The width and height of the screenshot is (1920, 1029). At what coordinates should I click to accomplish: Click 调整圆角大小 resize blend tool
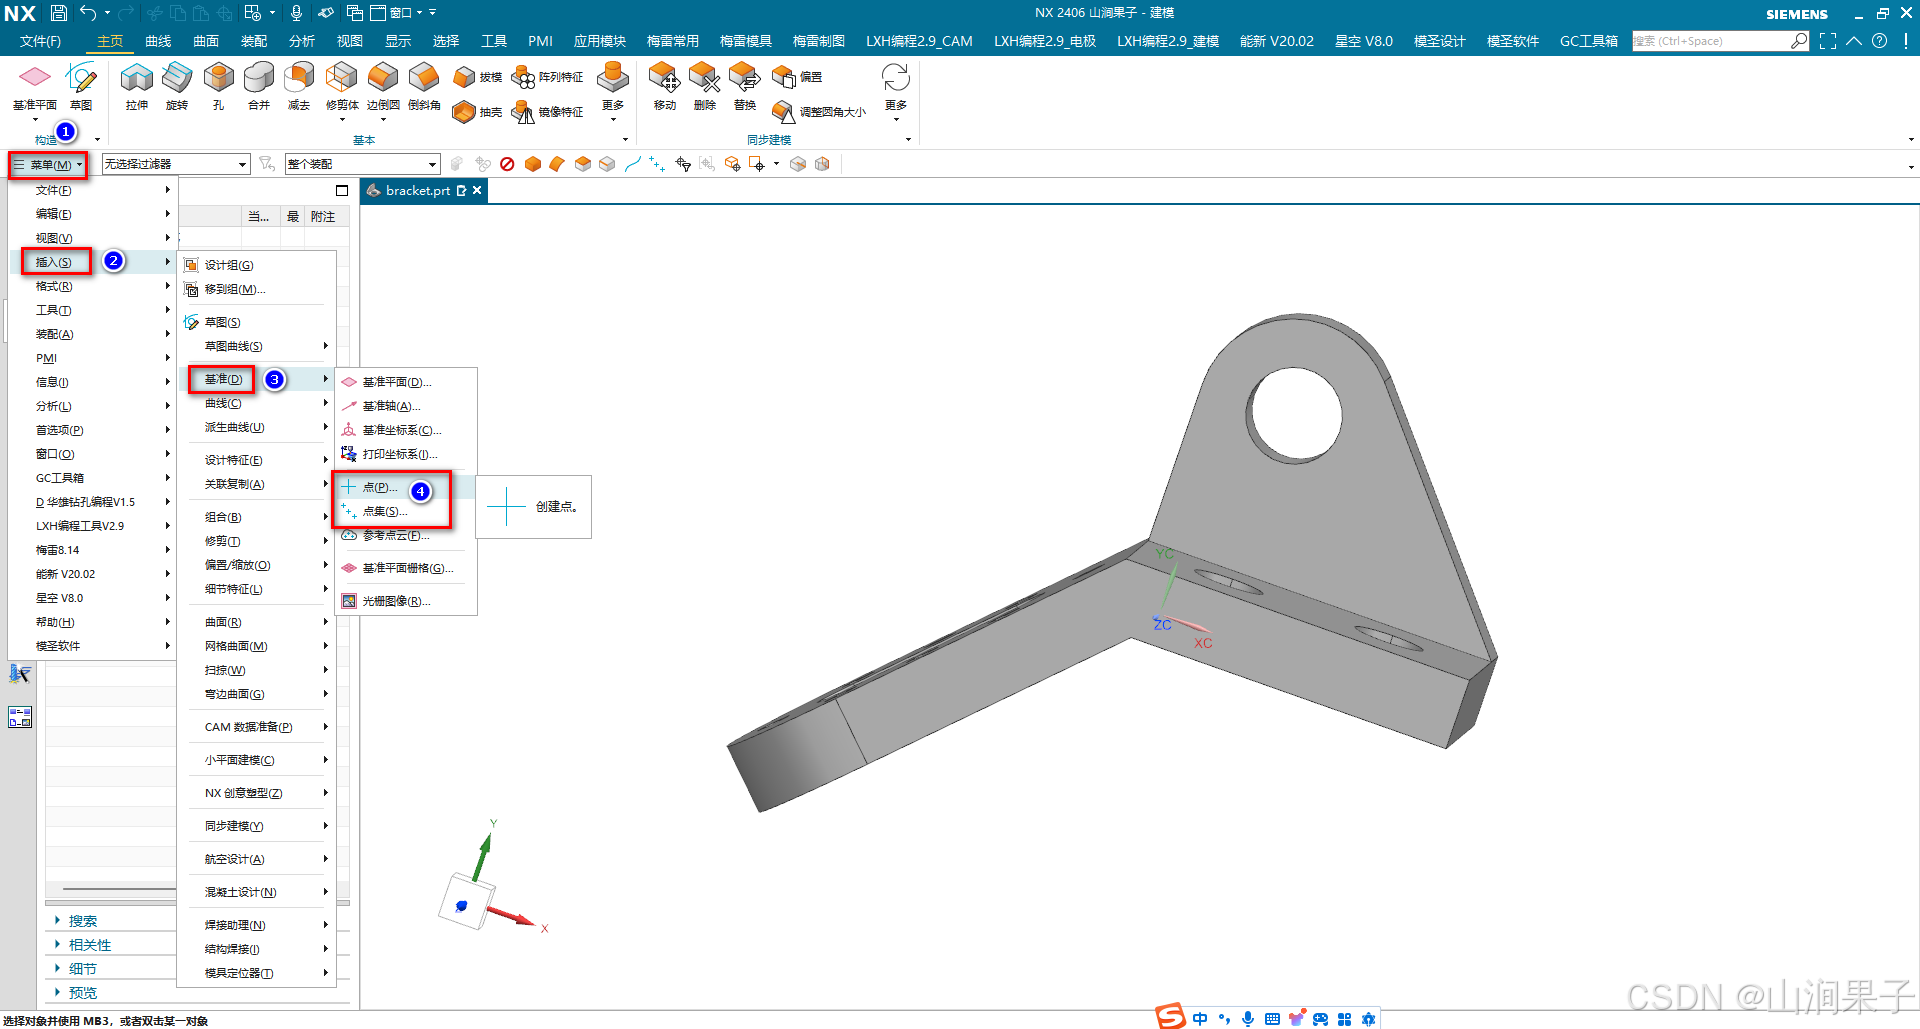pyautogui.click(x=819, y=112)
